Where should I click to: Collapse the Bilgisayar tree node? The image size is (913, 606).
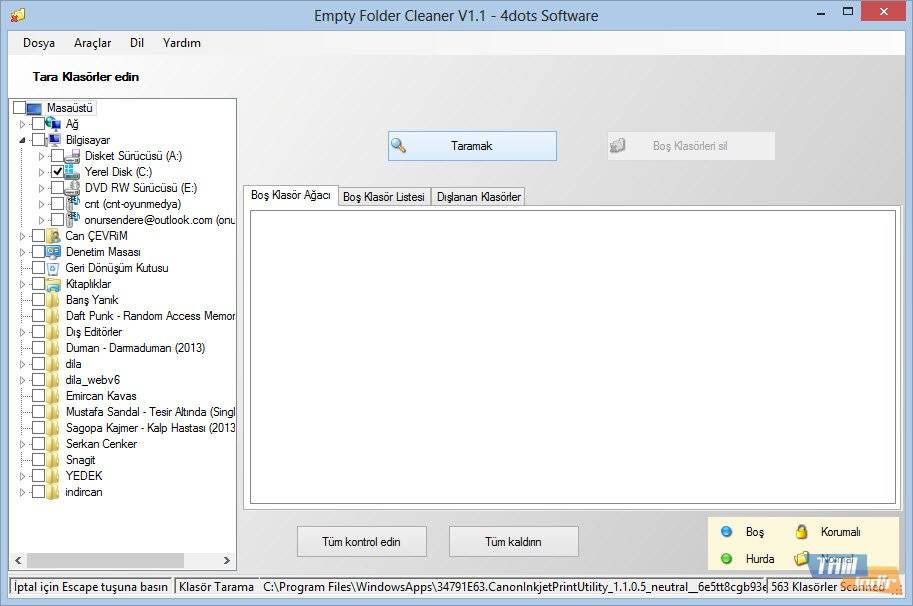click(x=23, y=140)
